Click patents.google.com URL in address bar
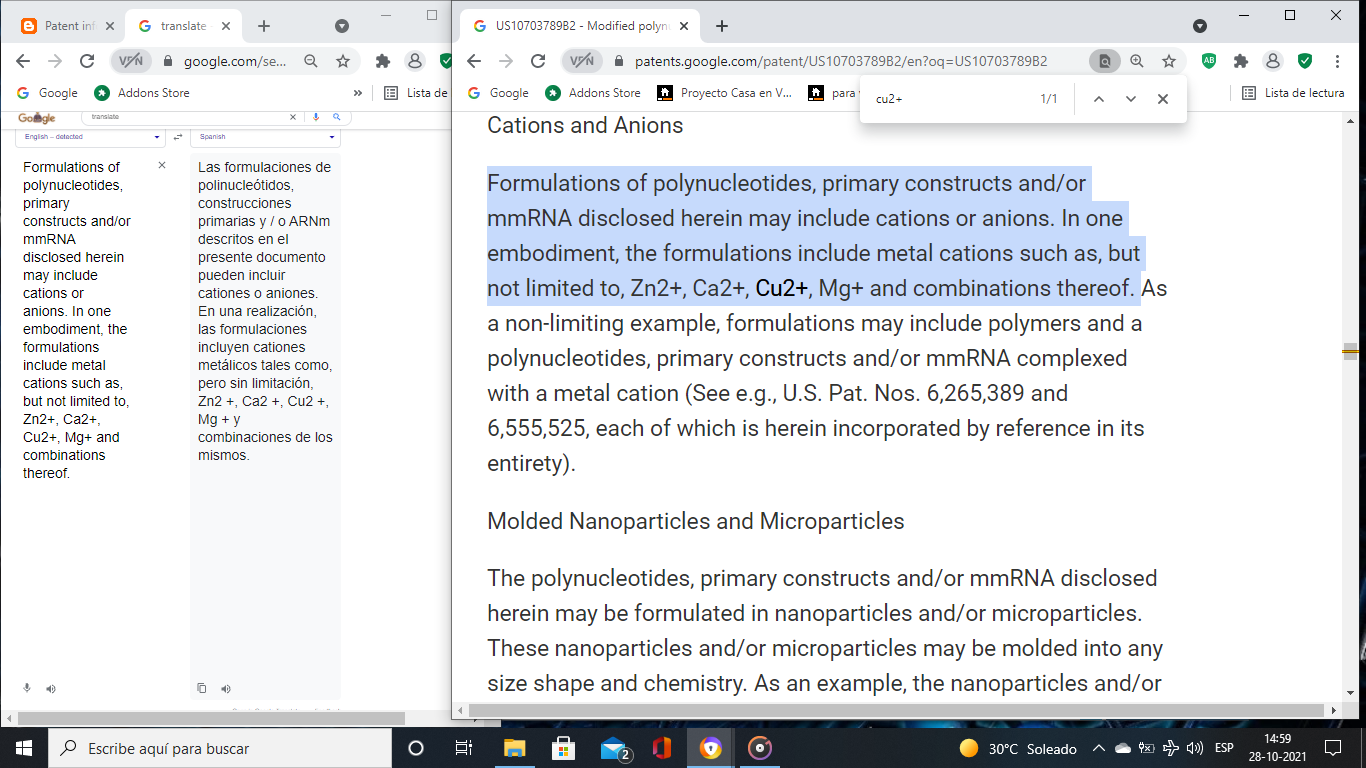Viewport: 1366px width, 768px height. (x=841, y=61)
